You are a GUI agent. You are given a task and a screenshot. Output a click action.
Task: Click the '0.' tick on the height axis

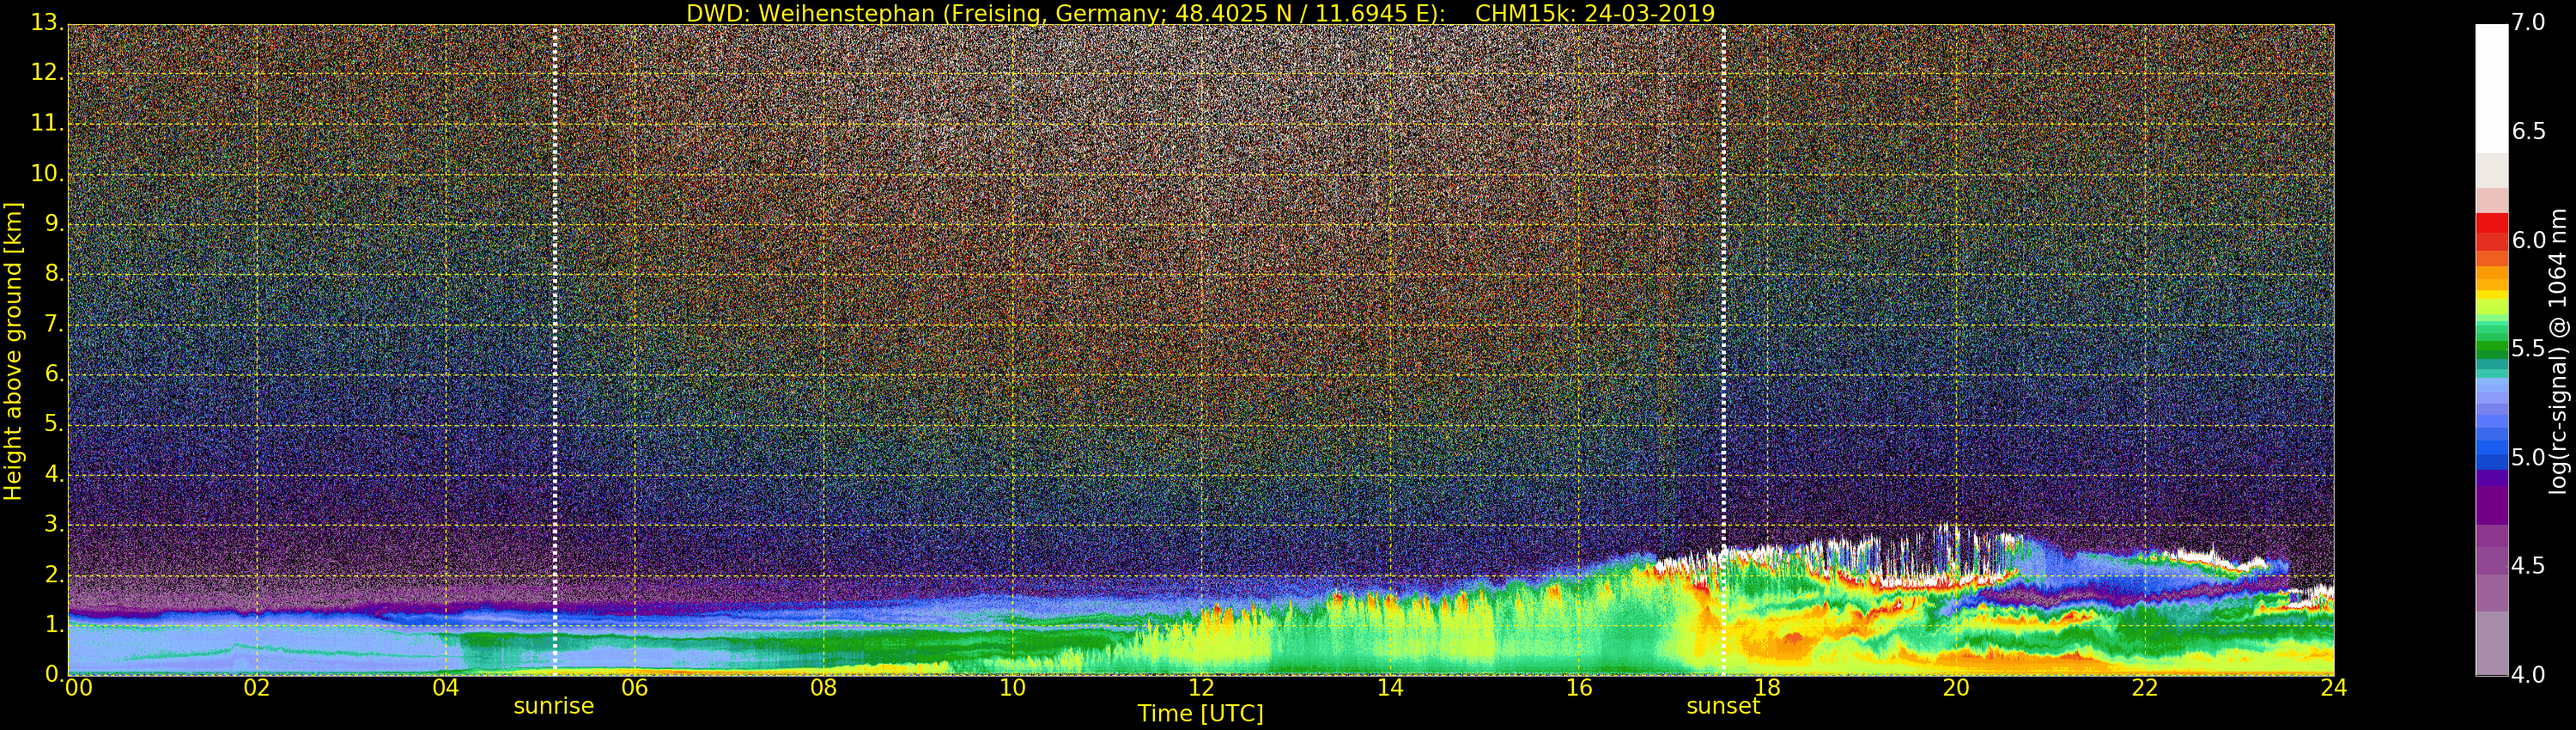[54, 674]
